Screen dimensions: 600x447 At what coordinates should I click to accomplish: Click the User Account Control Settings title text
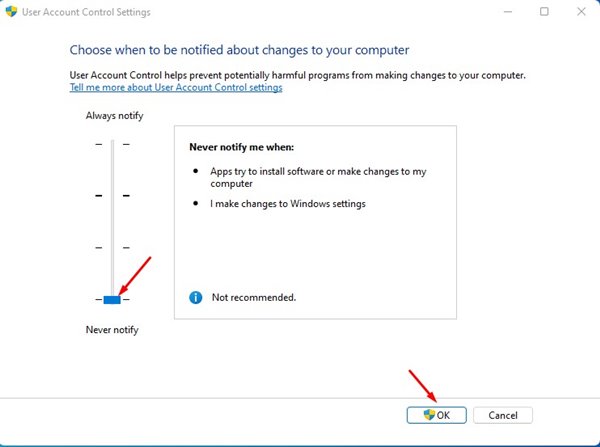pos(88,11)
